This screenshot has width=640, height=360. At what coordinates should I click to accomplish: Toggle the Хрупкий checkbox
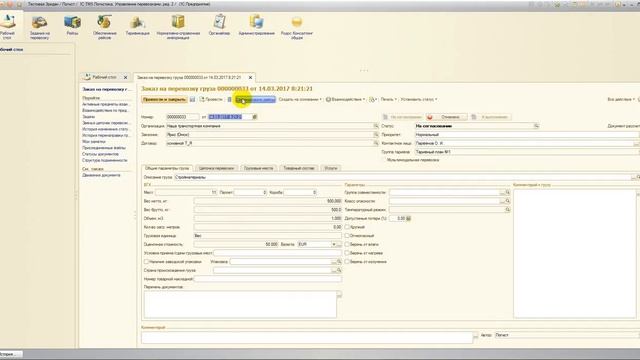[347, 227]
